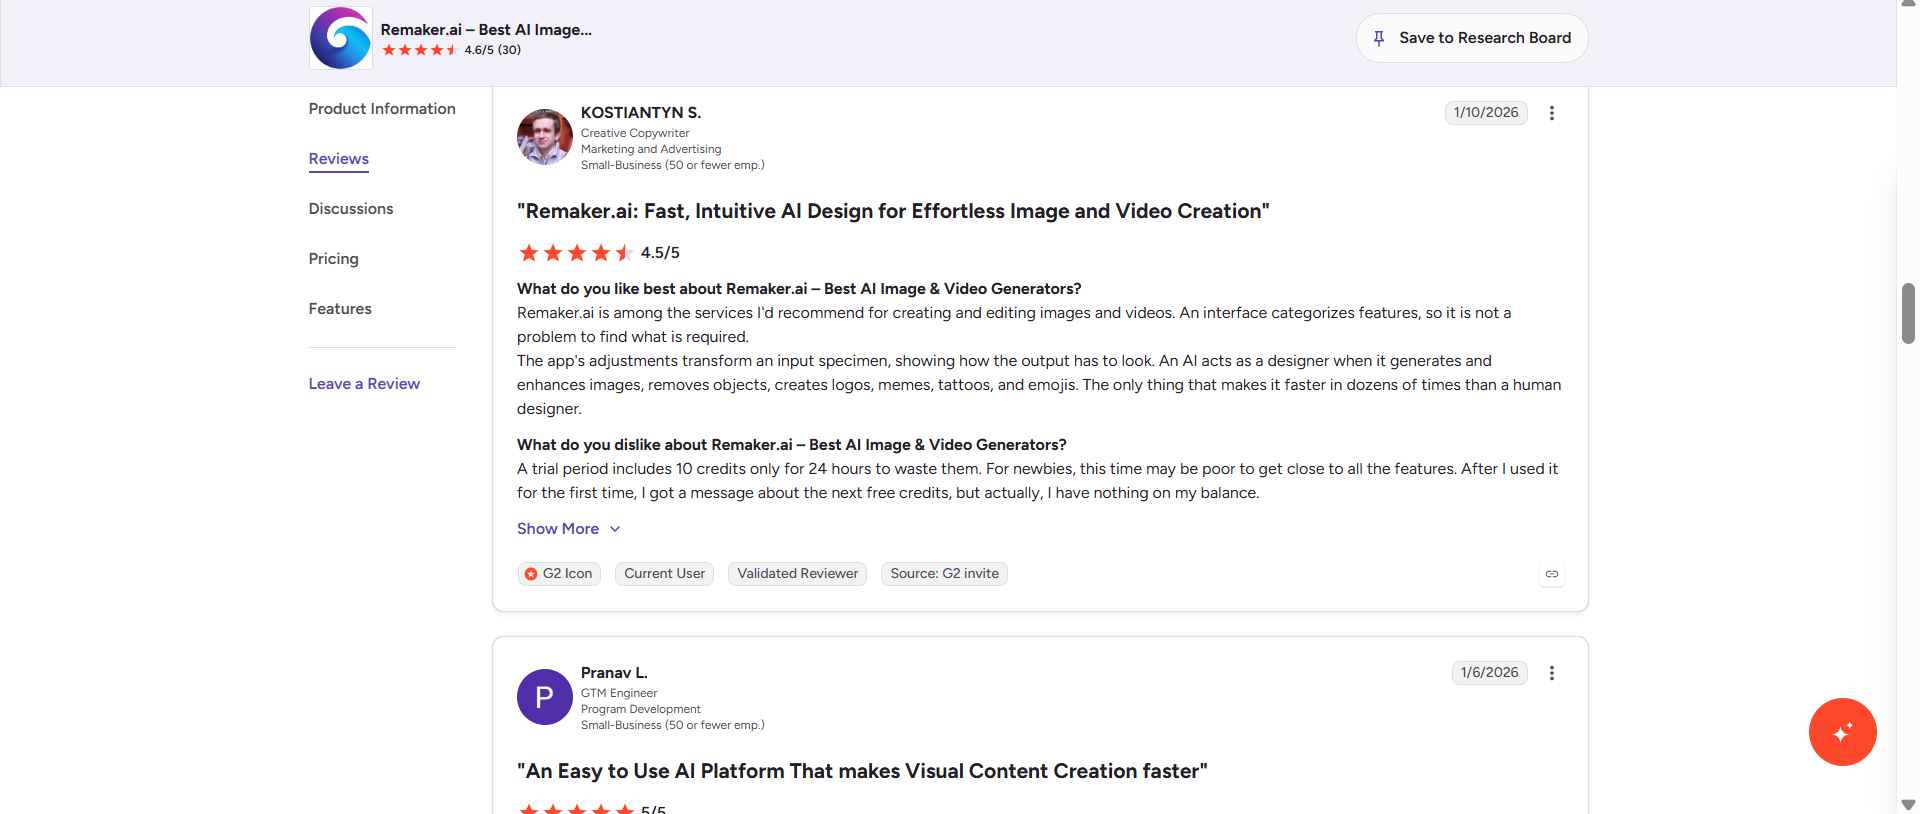
Task: Click the GTM Engineer job title
Action: tap(619, 693)
